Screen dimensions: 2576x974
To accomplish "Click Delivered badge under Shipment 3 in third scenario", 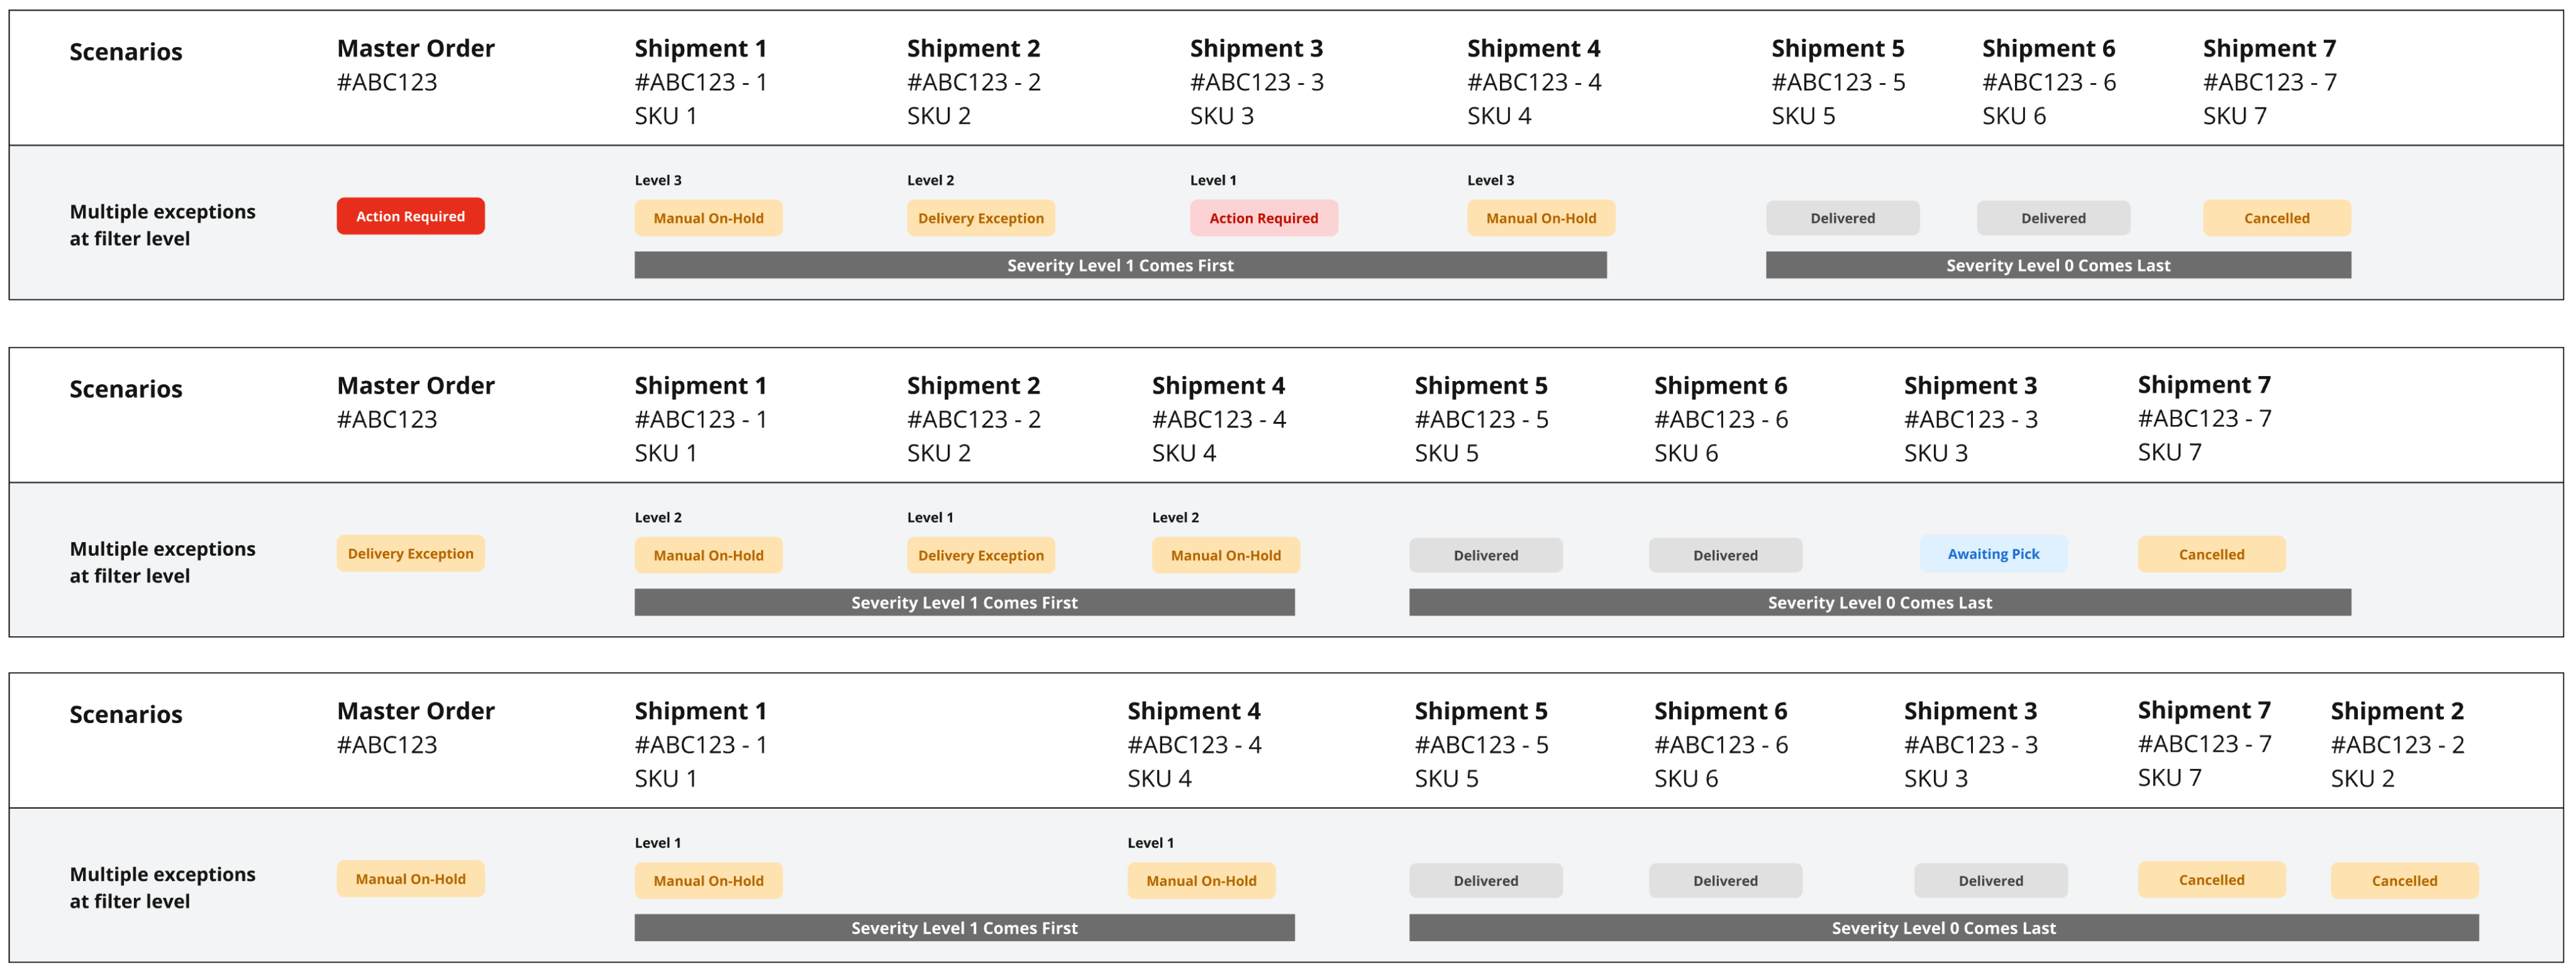I will [1990, 881].
